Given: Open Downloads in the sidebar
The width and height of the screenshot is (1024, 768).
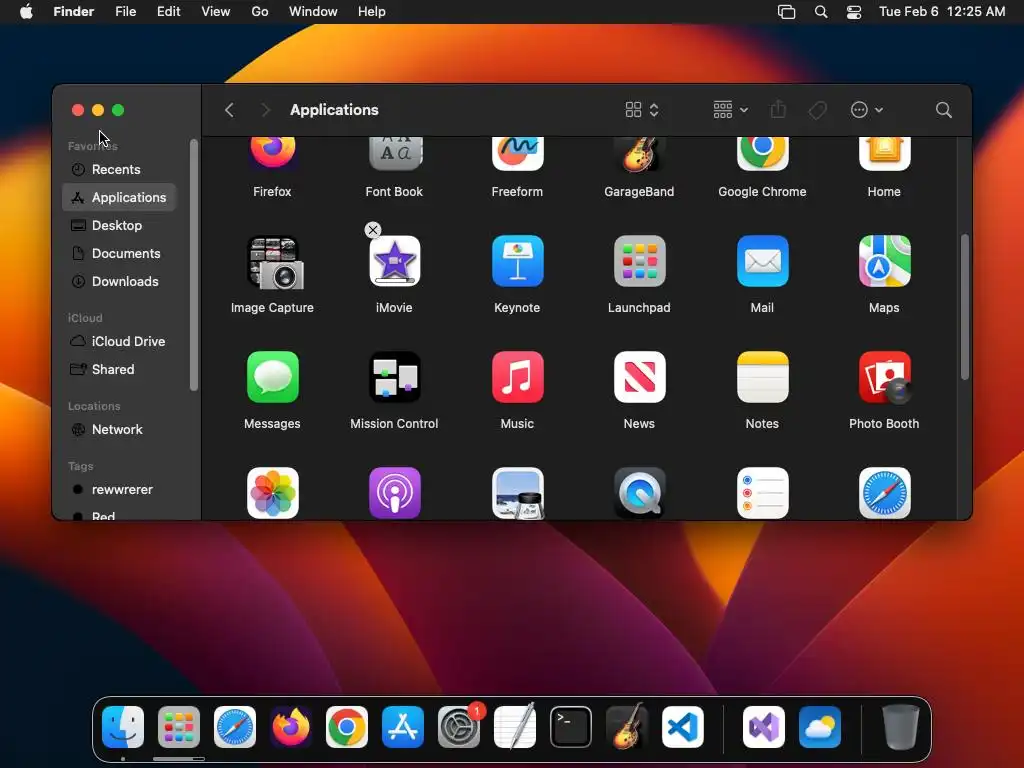Looking at the screenshot, I should pyautogui.click(x=119, y=281).
